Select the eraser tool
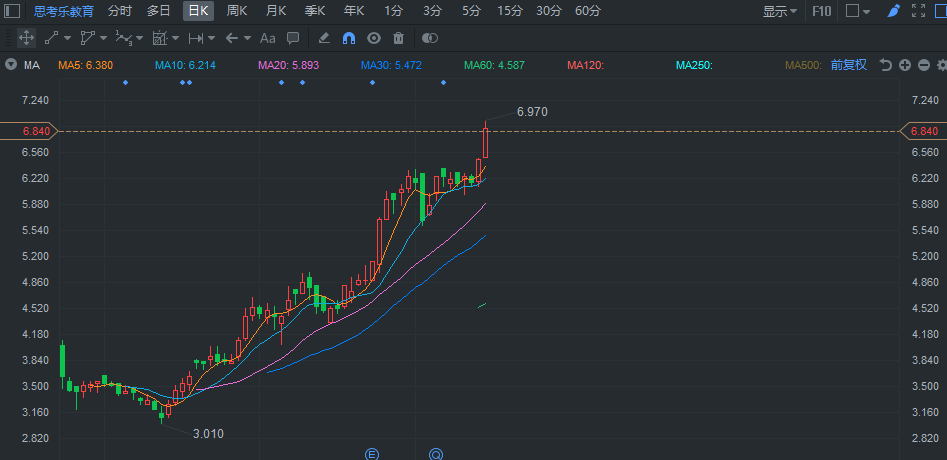This screenshot has height=460, width=947. (x=324, y=38)
